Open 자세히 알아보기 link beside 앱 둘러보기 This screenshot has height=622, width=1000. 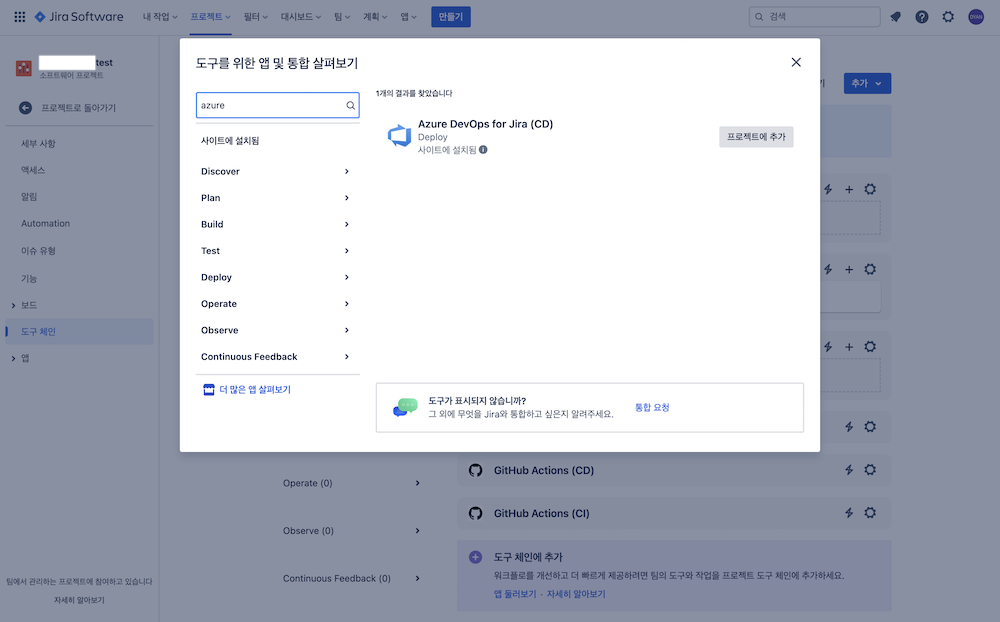(x=576, y=594)
